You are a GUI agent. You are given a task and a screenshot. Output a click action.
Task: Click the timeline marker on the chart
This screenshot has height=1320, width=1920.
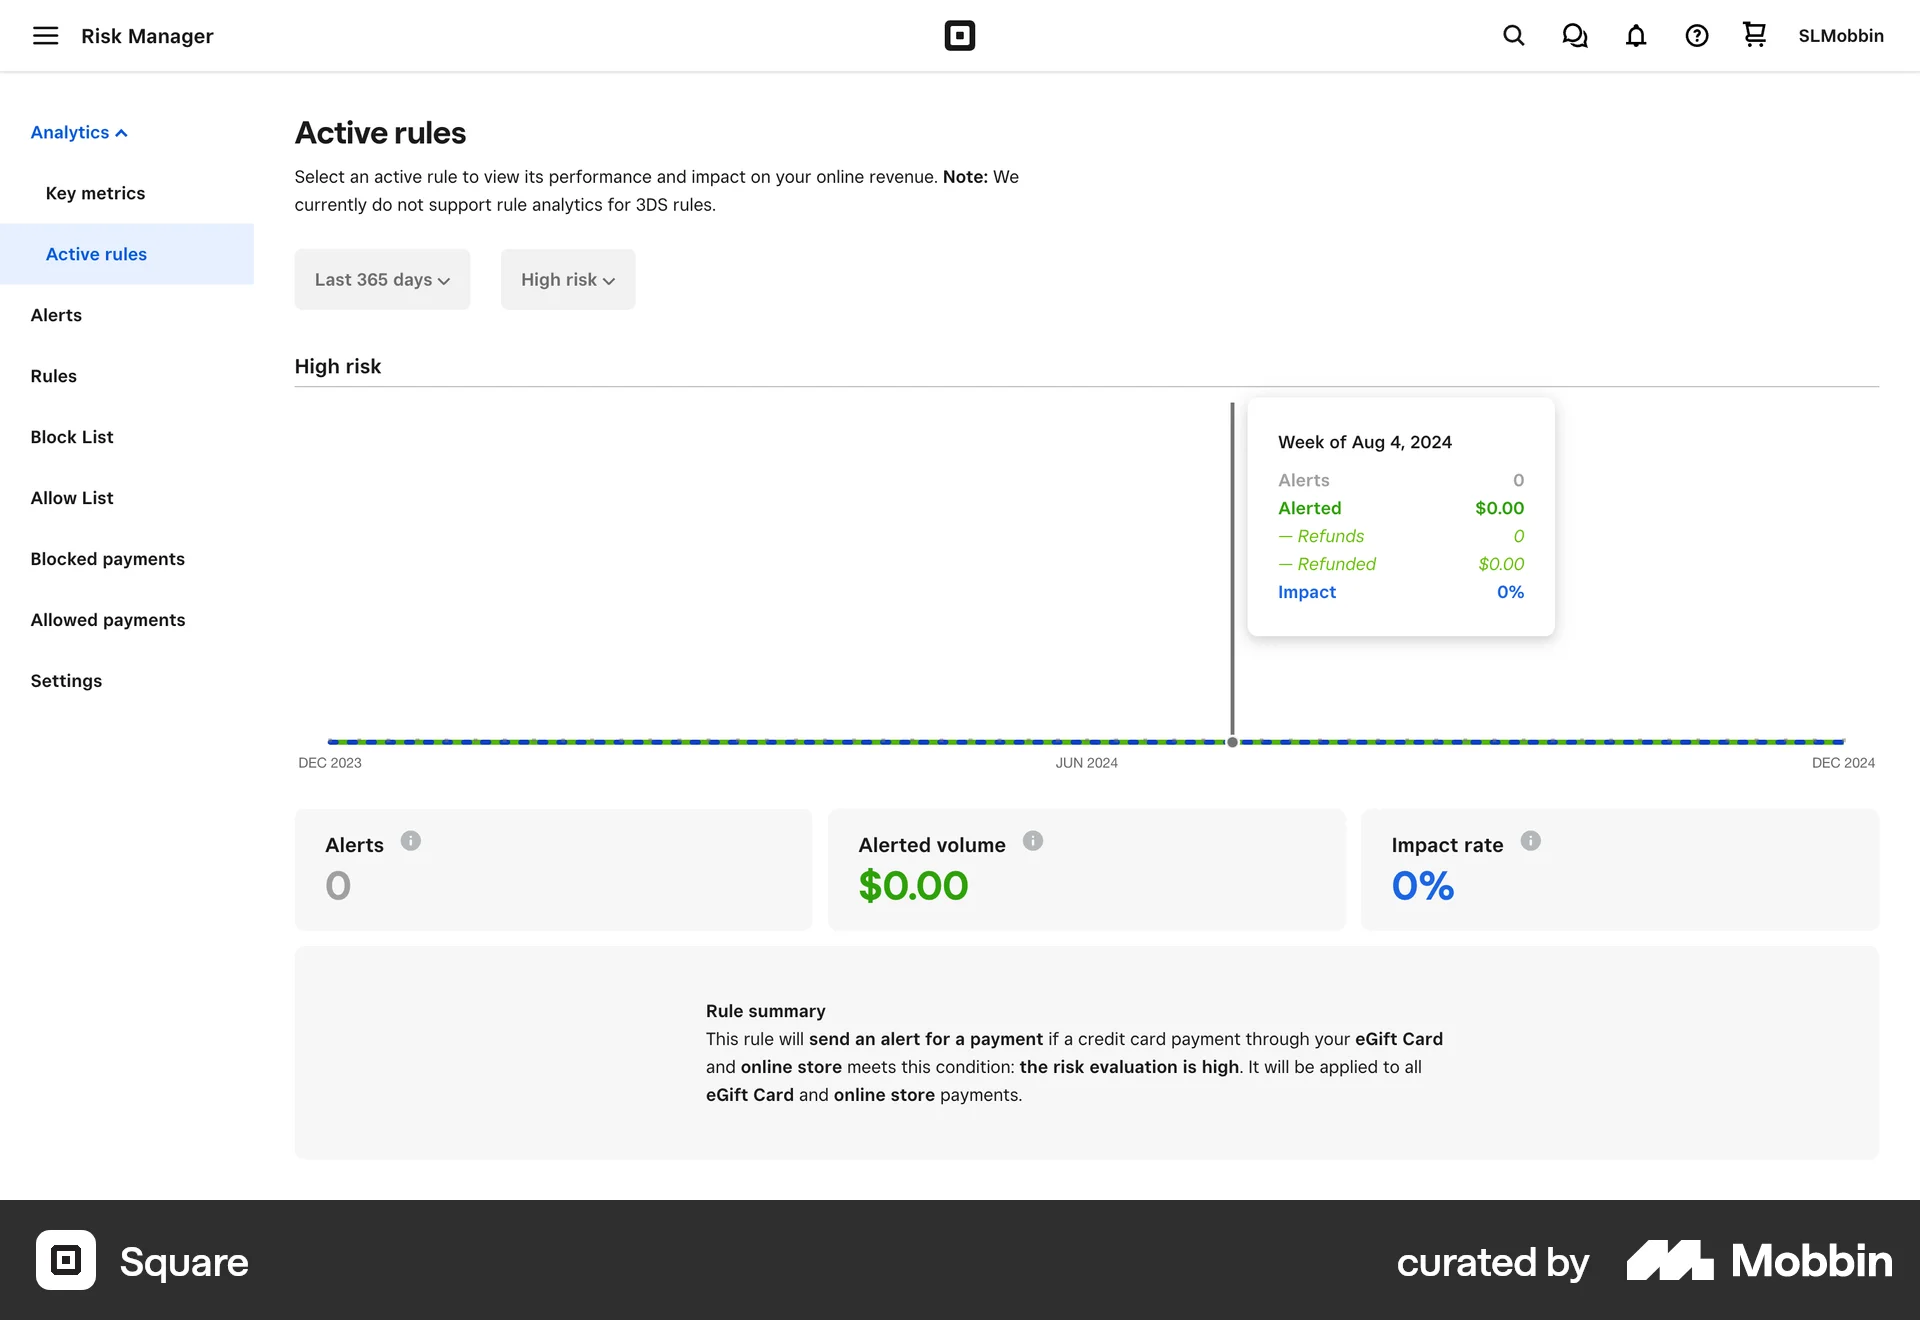[x=1232, y=742]
